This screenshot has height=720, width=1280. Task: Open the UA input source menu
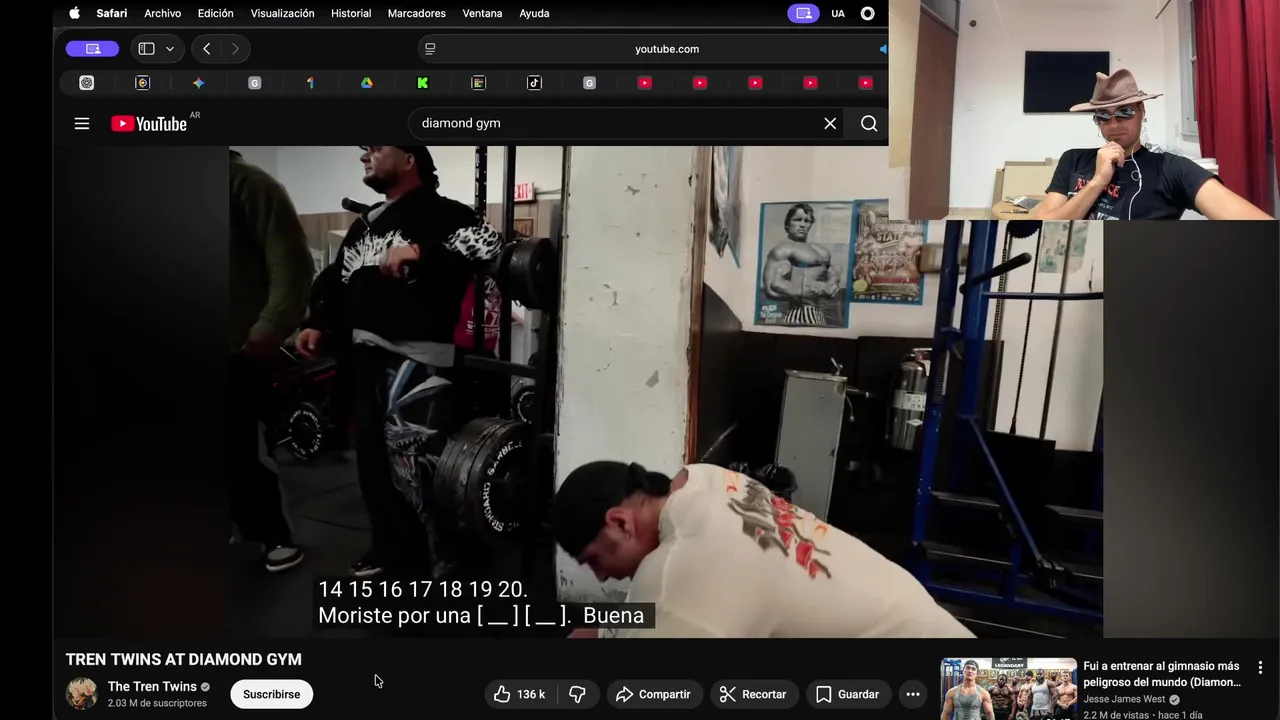(838, 13)
